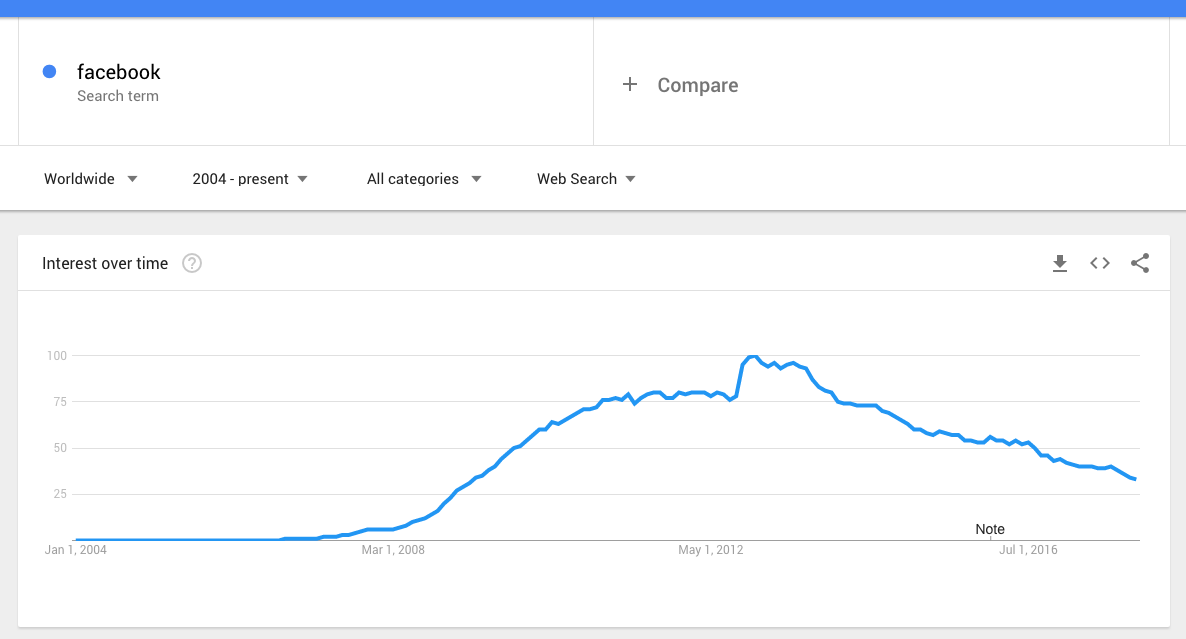The width and height of the screenshot is (1186, 639).
Task: Click the May 1, 2012 axis label
Action: click(710, 550)
